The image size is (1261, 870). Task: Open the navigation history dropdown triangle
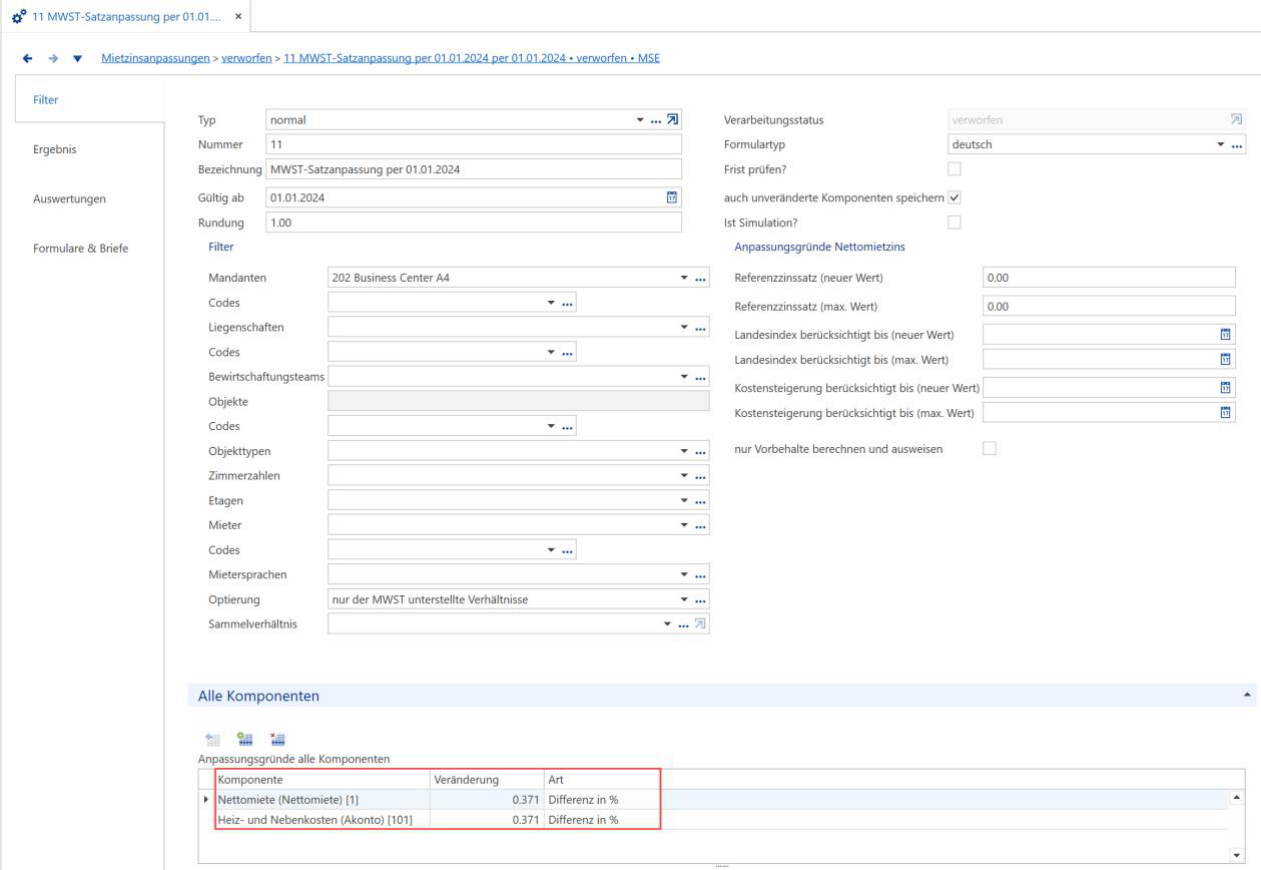[x=78, y=58]
